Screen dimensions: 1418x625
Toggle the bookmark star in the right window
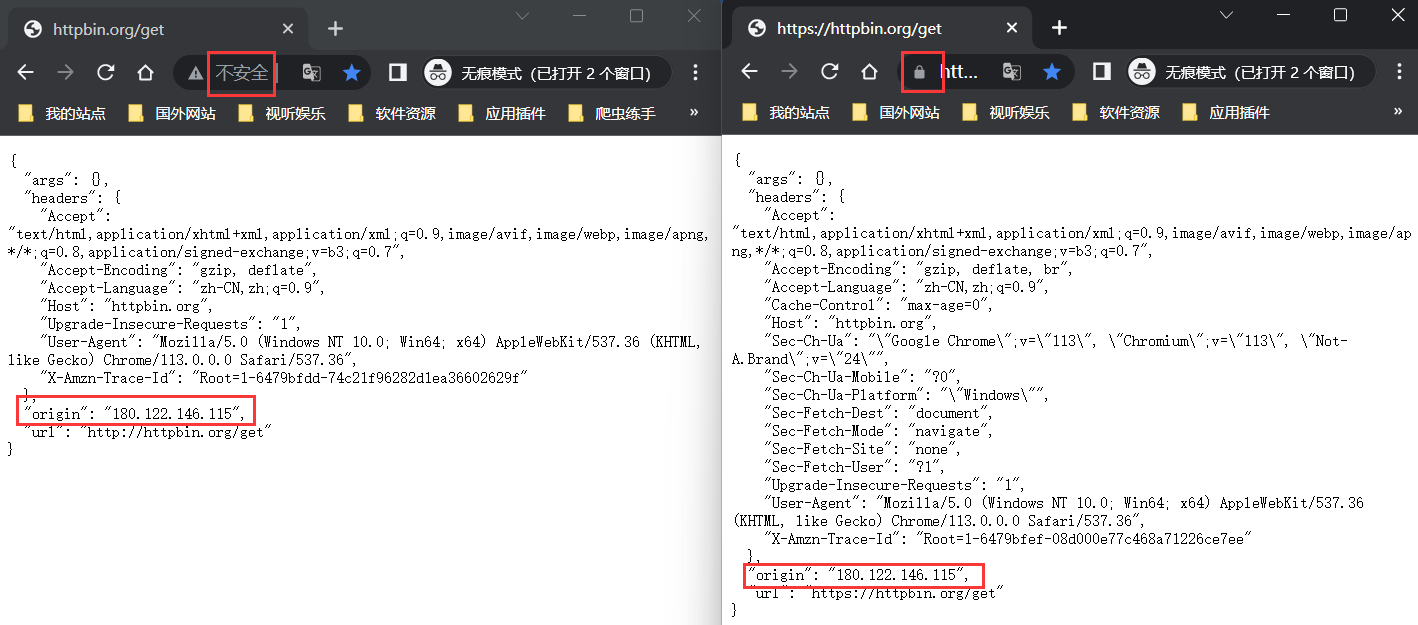(x=1052, y=72)
